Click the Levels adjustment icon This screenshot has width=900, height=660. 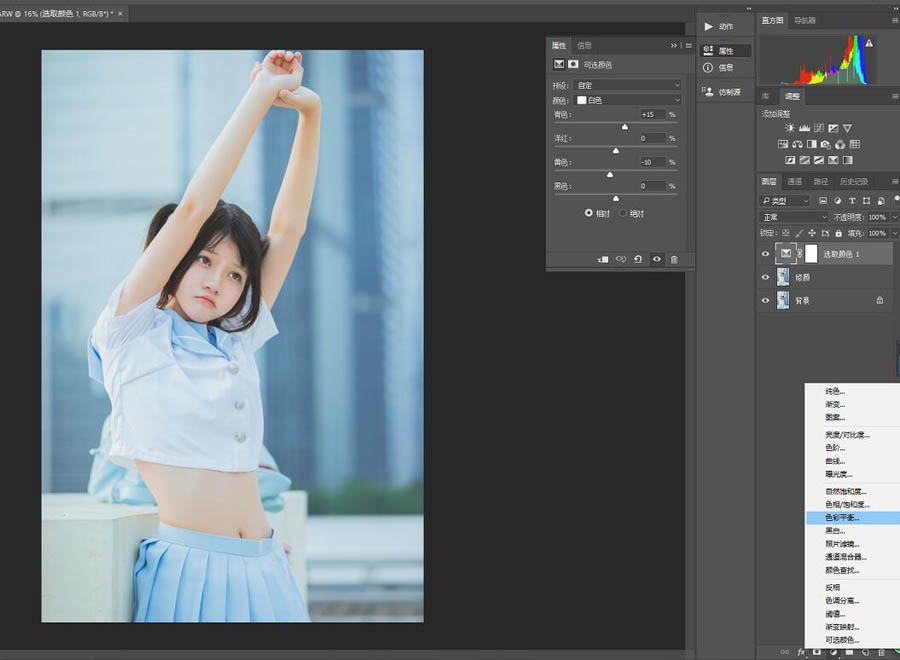click(805, 129)
